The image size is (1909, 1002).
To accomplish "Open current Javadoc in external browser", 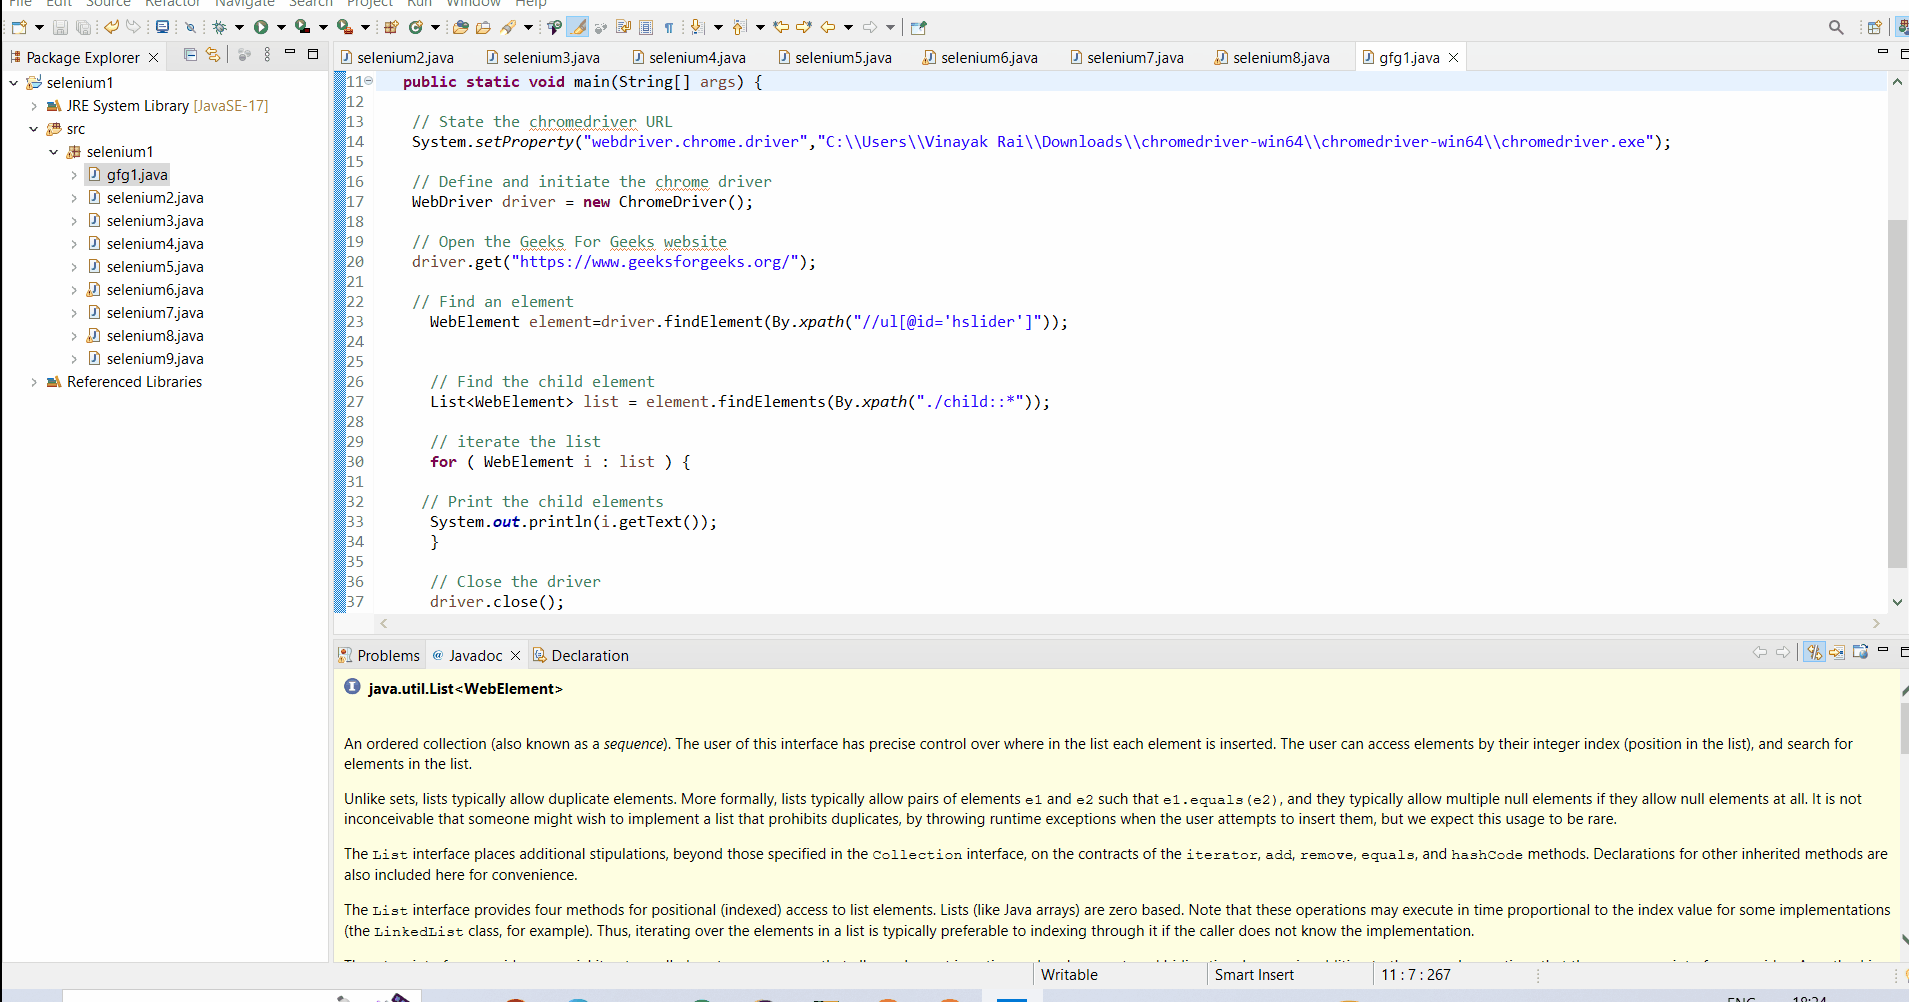I will point(1861,653).
